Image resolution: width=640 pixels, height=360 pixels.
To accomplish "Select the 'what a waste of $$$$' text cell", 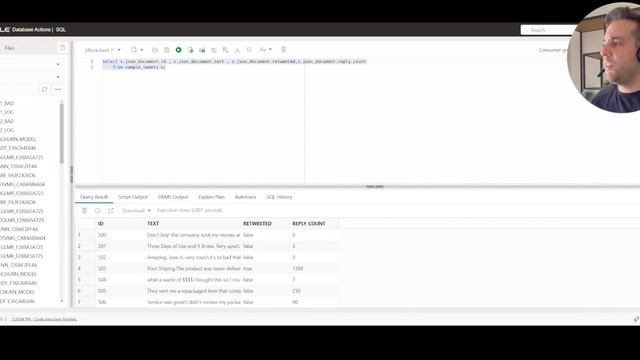I will pos(193,280).
